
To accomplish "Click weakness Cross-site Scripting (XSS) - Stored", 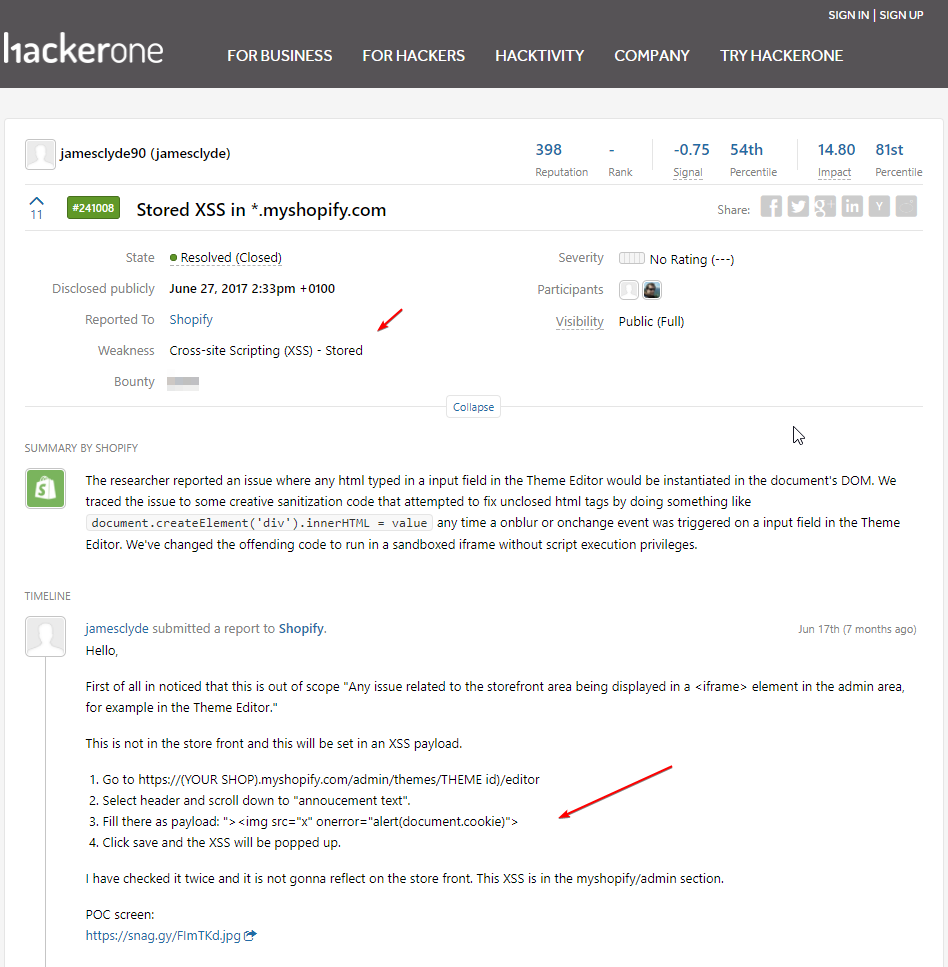I will (x=266, y=350).
